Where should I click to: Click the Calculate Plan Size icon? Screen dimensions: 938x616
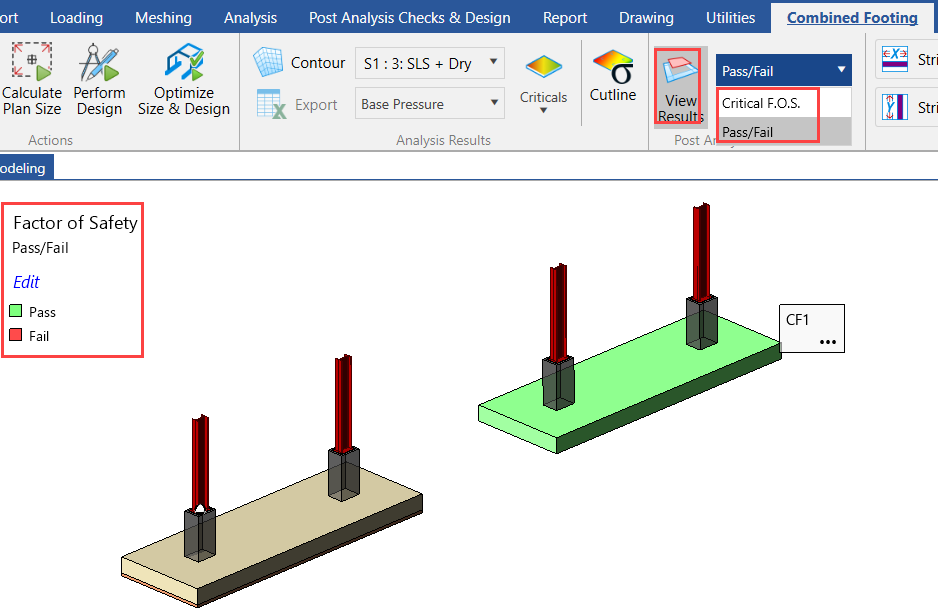point(32,62)
